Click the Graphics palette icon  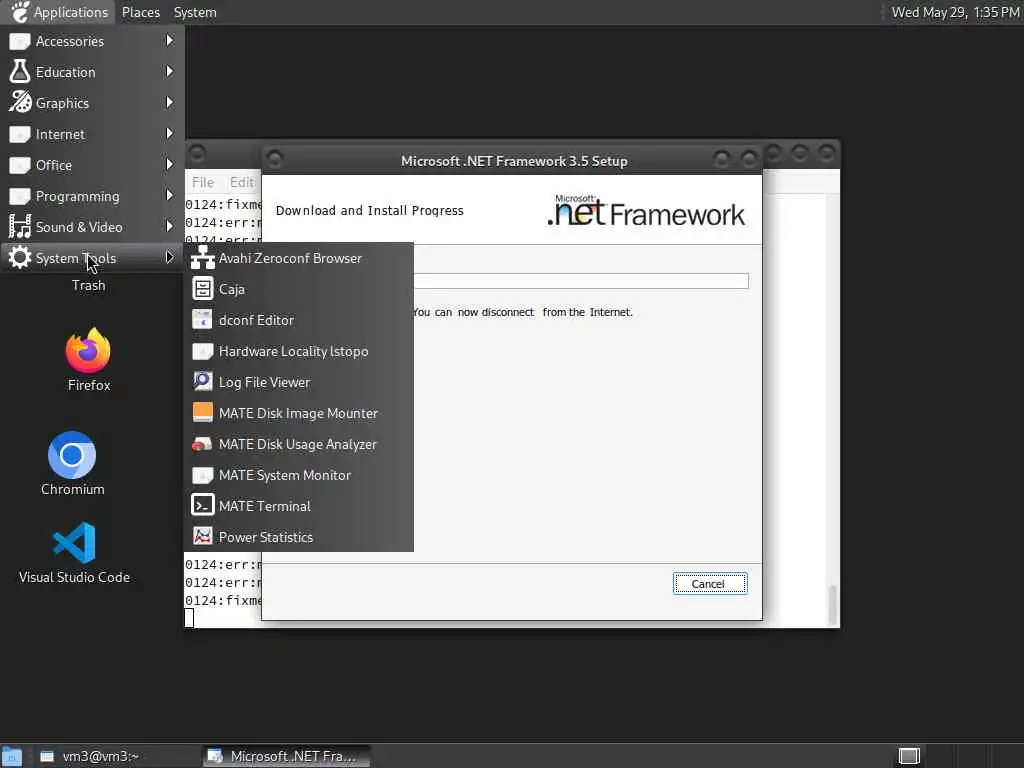[20, 103]
